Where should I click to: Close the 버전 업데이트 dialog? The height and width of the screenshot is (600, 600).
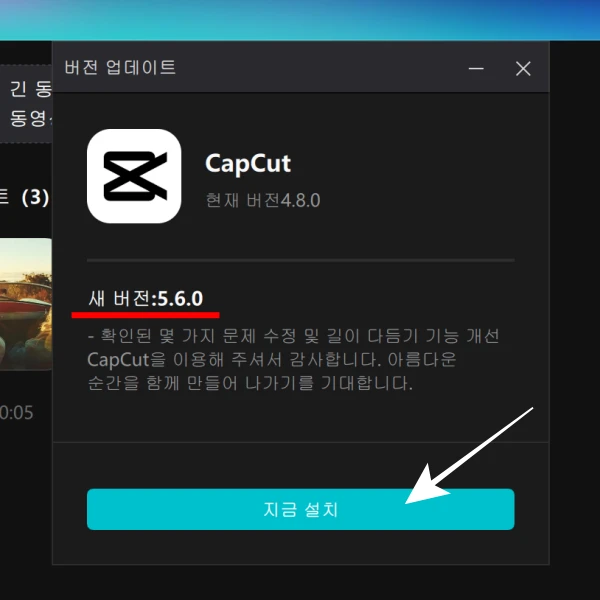click(523, 68)
